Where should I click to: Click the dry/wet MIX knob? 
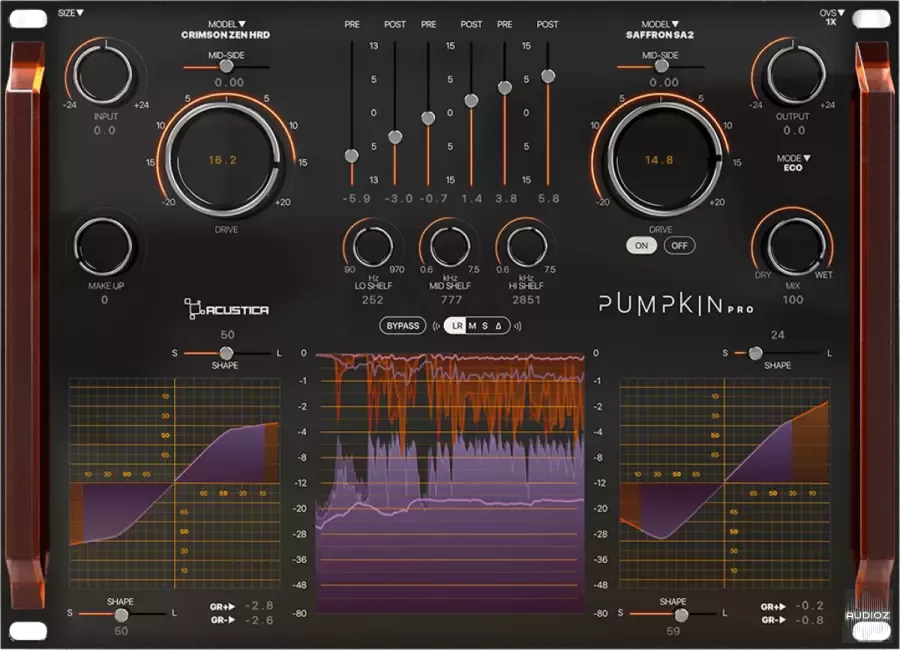tap(794, 245)
